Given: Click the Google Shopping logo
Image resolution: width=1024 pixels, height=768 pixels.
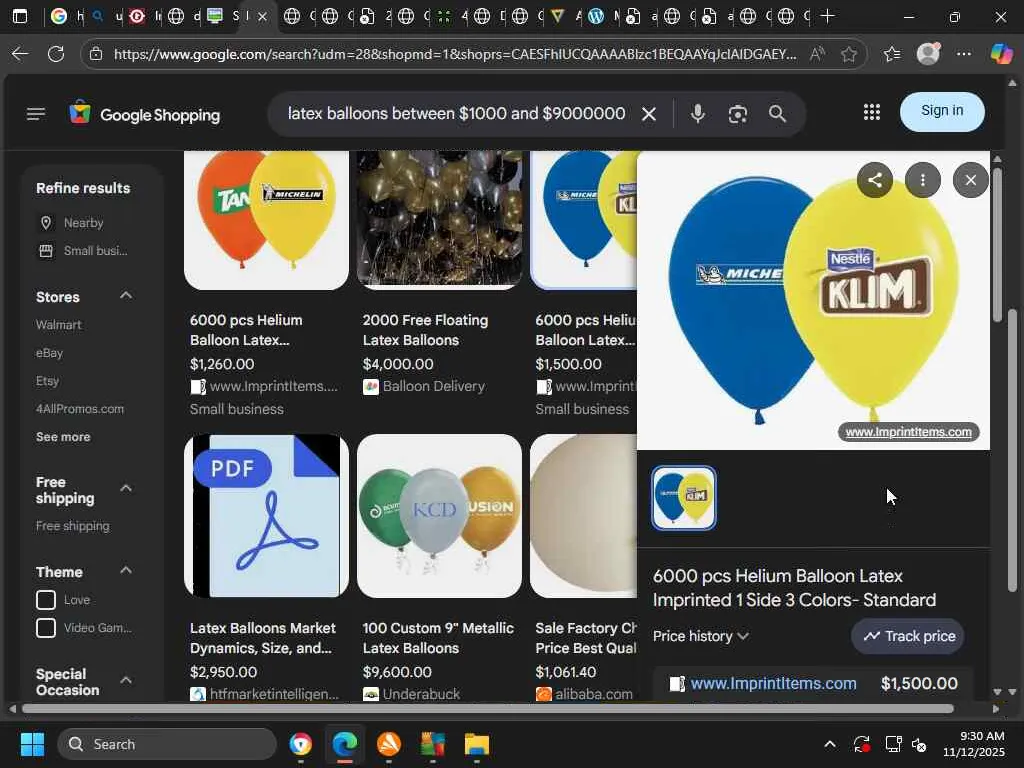Looking at the screenshot, I should 145,114.
